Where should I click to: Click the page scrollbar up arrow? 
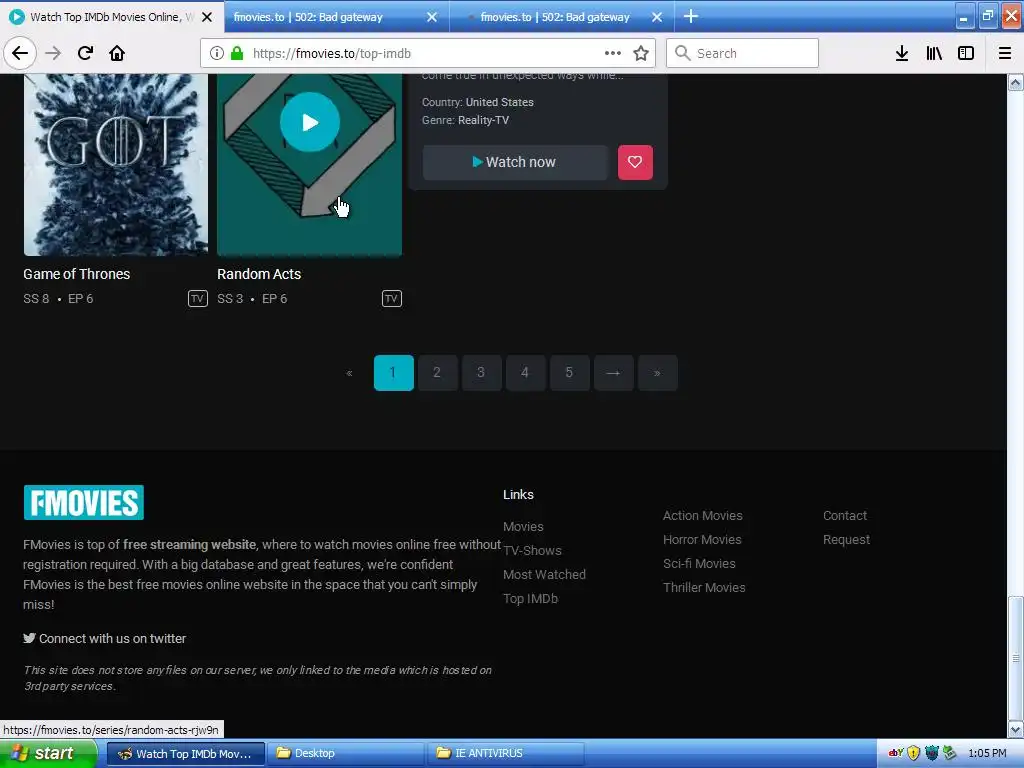[1016, 82]
